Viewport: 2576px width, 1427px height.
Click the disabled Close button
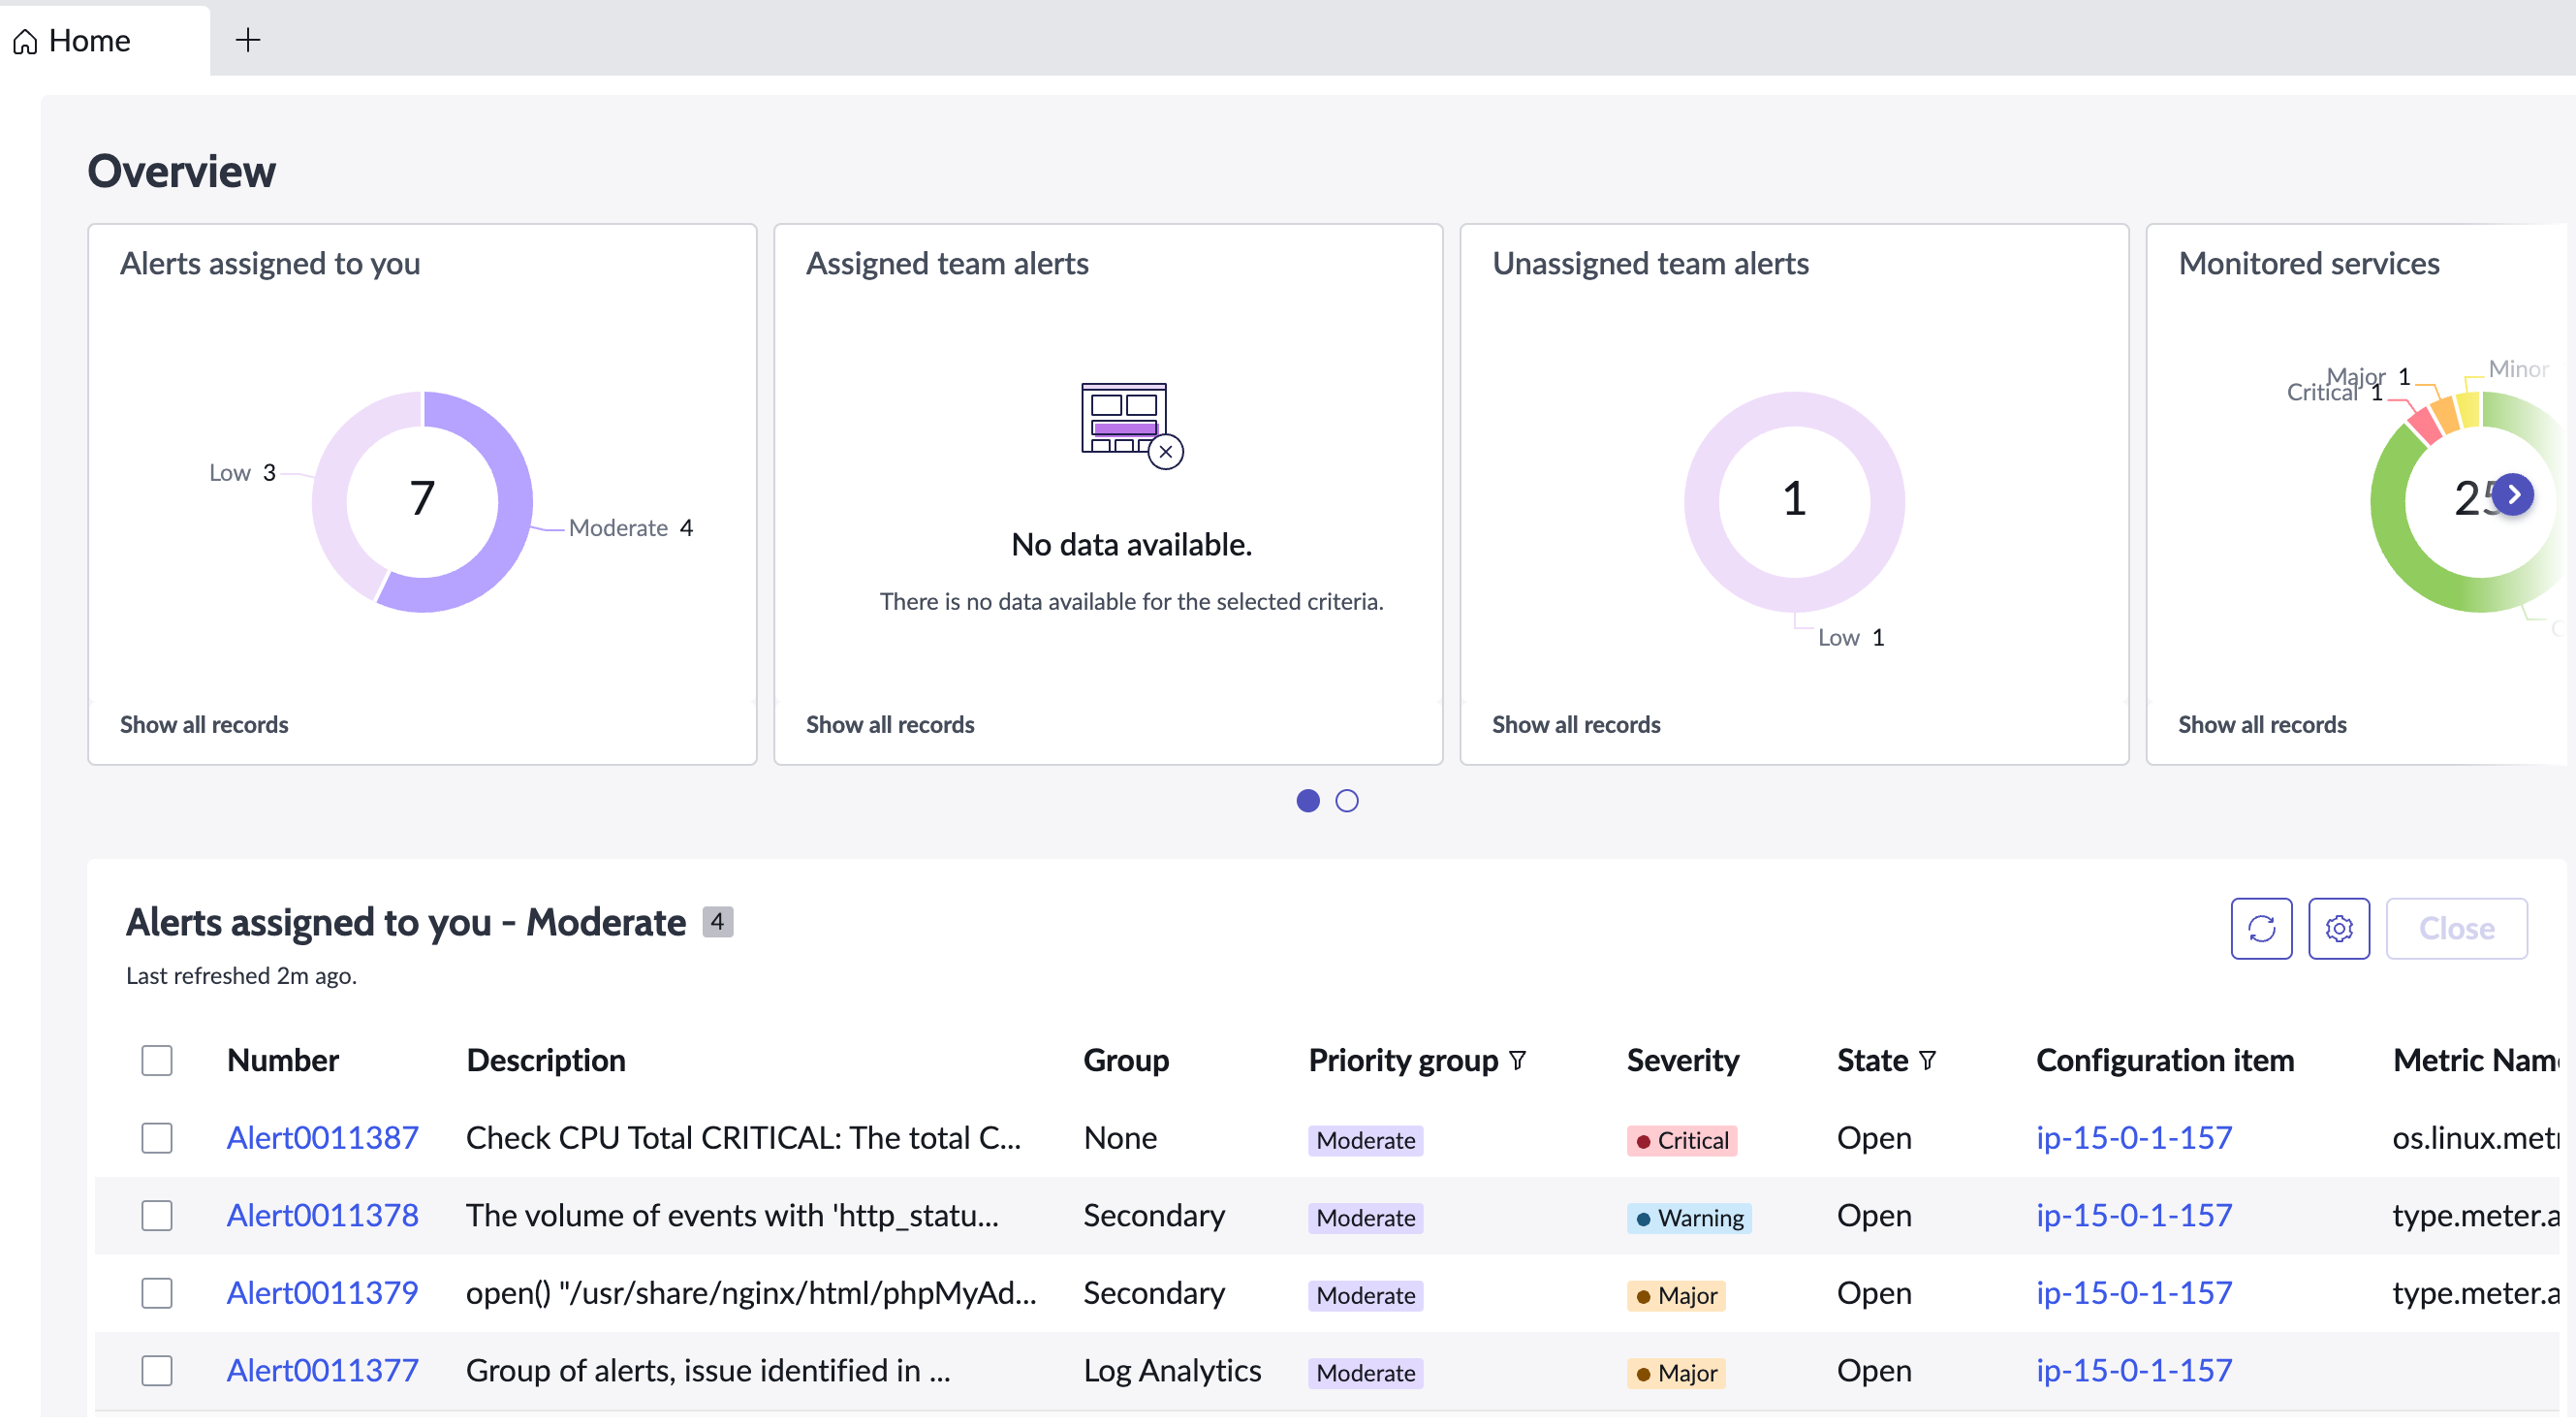pyautogui.click(x=2456, y=929)
